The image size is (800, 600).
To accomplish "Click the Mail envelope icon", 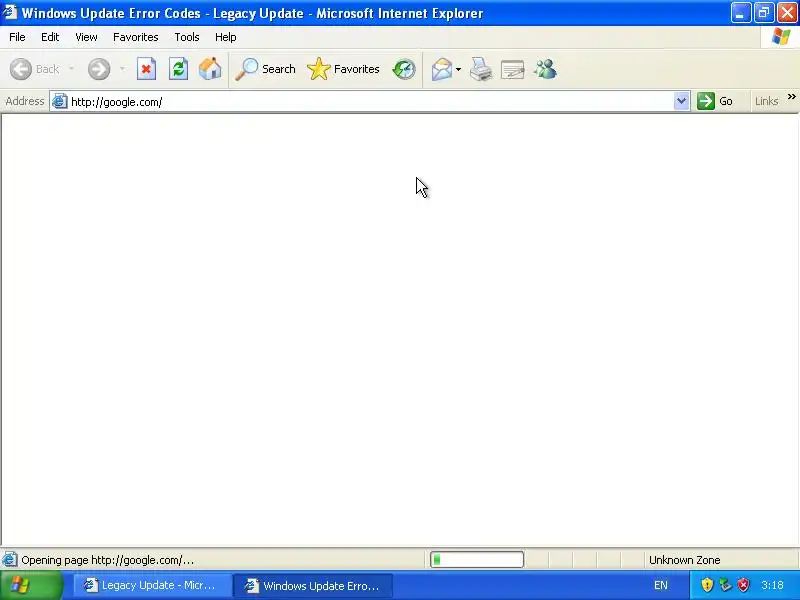I will [441, 69].
